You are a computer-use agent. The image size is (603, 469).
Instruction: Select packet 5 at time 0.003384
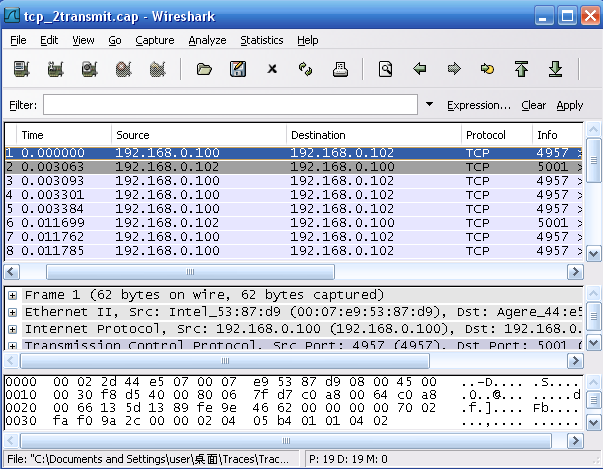[x=293, y=209]
